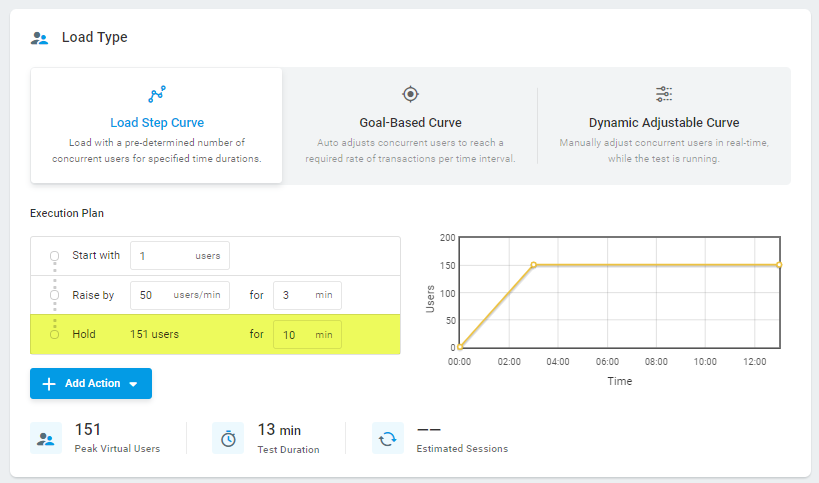The width and height of the screenshot is (819, 483).
Task: Click the Raise by users/min input field
Action: pyautogui.click(x=180, y=295)
